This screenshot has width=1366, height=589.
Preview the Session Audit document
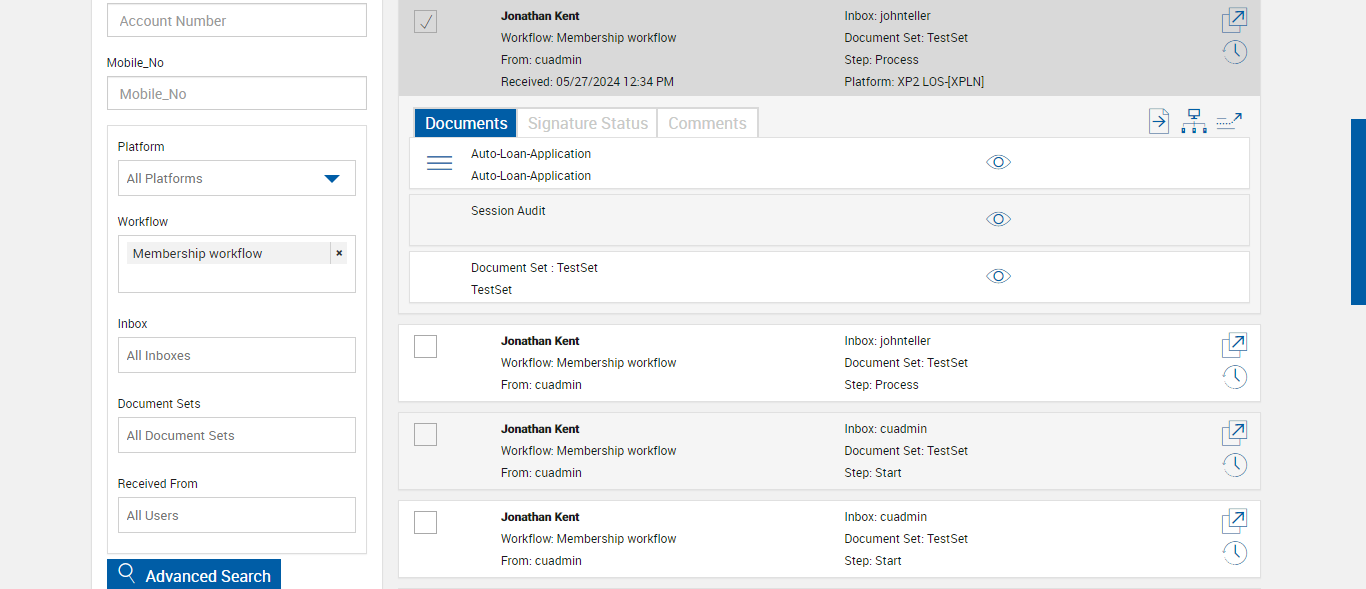coord(998,219)
